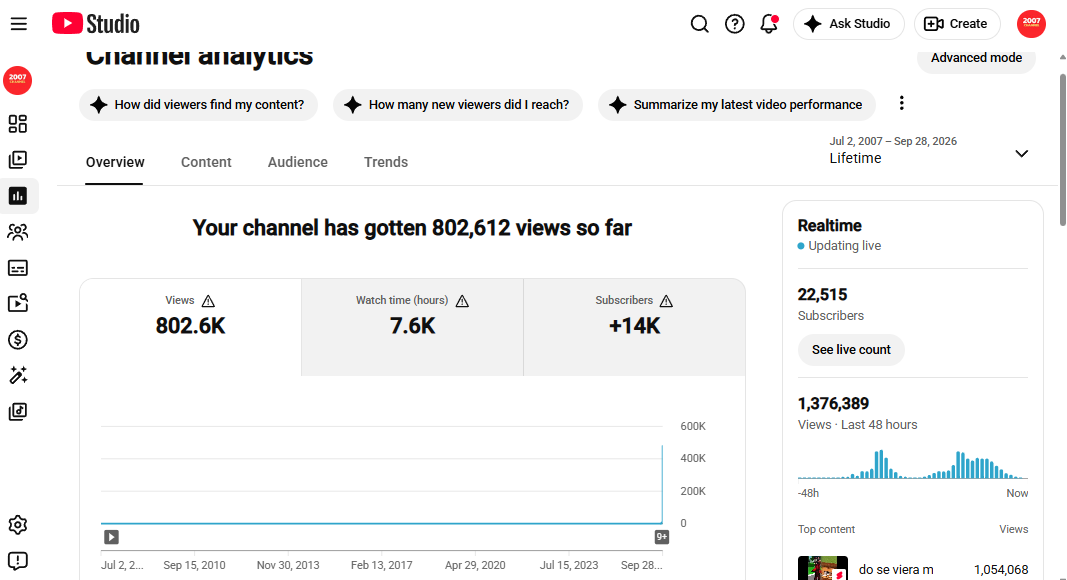The image size is (1067, 580).
Task: Open the three-dot more suggestions menu
Action: pos(902,103)
